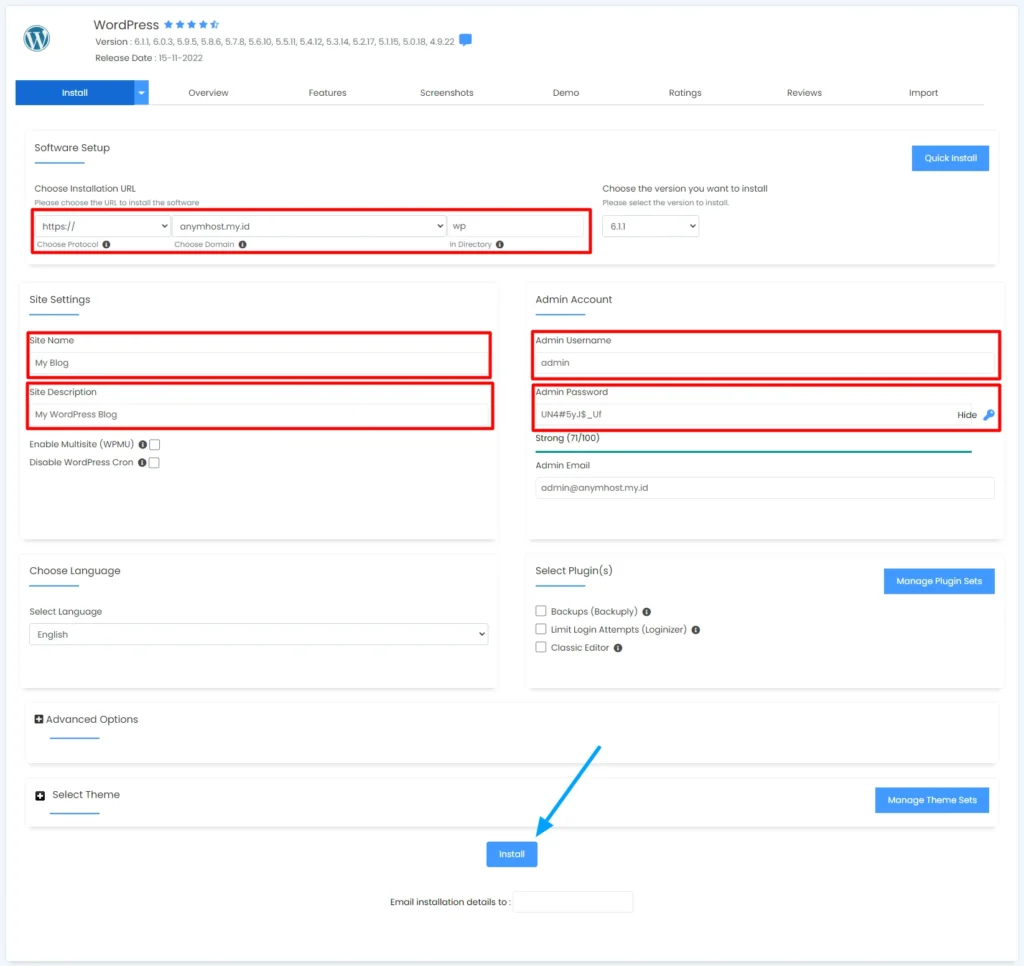View the Screenshots tab
This screenshot has height=966, width=1024.
click(x=447, y=93)
